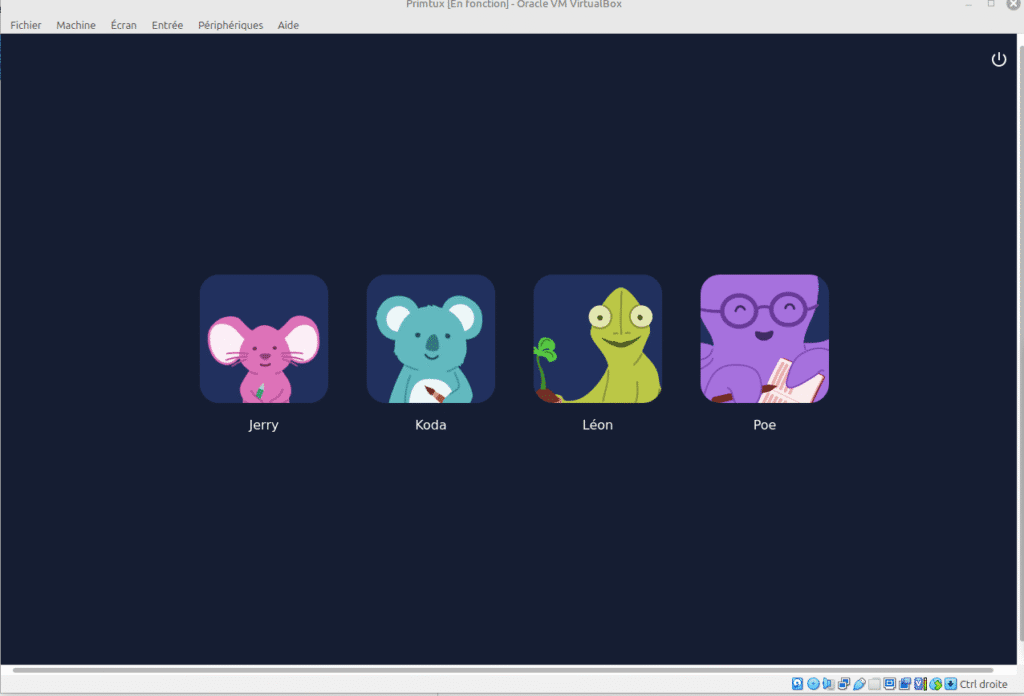The width and height of the screenshot is (1024, 696).
Task: Click the network adapter status icon
Action: (x=844, y=684)
